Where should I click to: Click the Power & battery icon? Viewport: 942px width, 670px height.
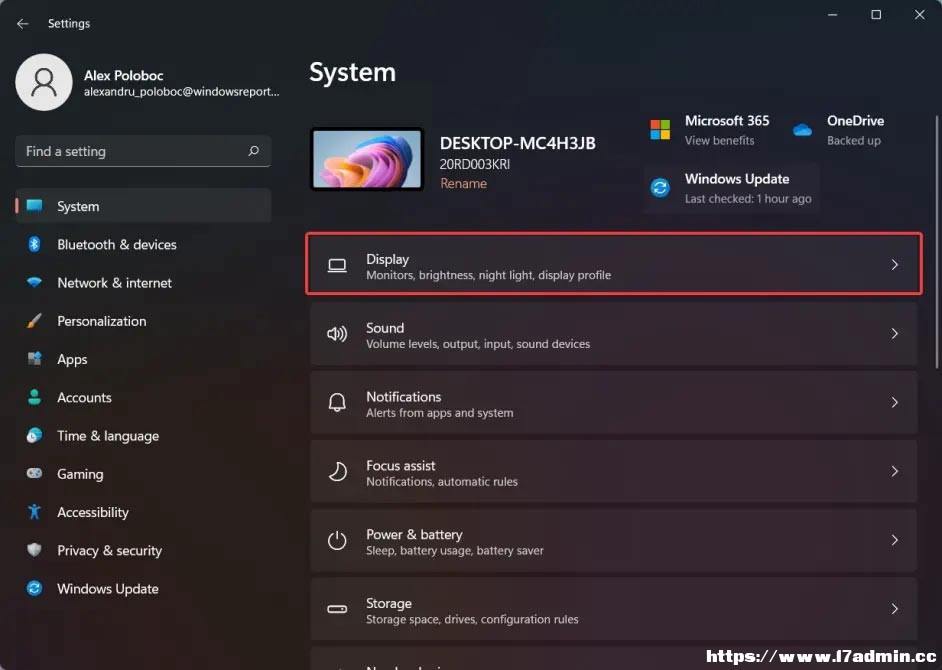coord(337,540)
